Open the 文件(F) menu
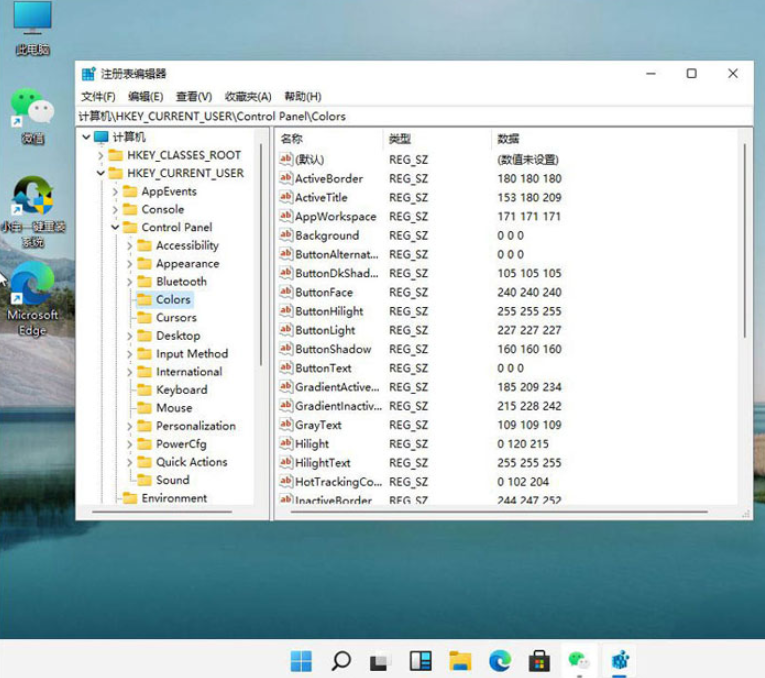765x678 pixels. (98, 96)
